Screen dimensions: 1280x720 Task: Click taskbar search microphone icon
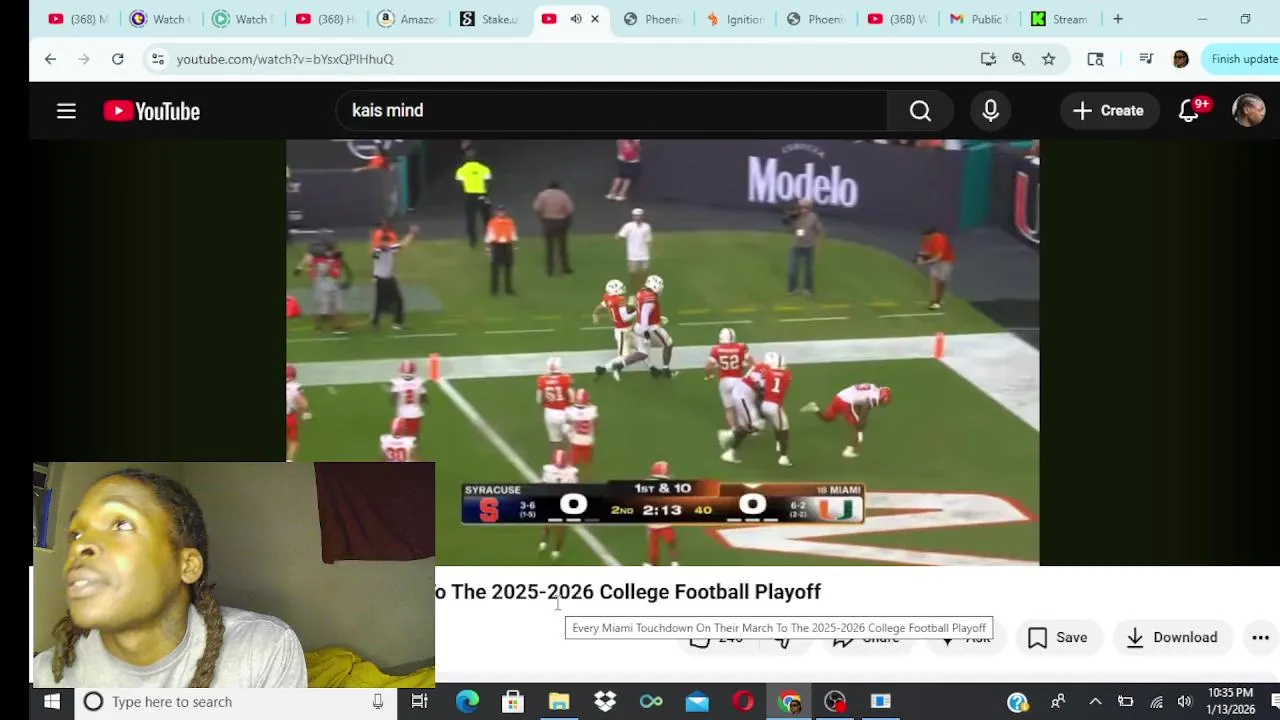(x=378, y=702)
